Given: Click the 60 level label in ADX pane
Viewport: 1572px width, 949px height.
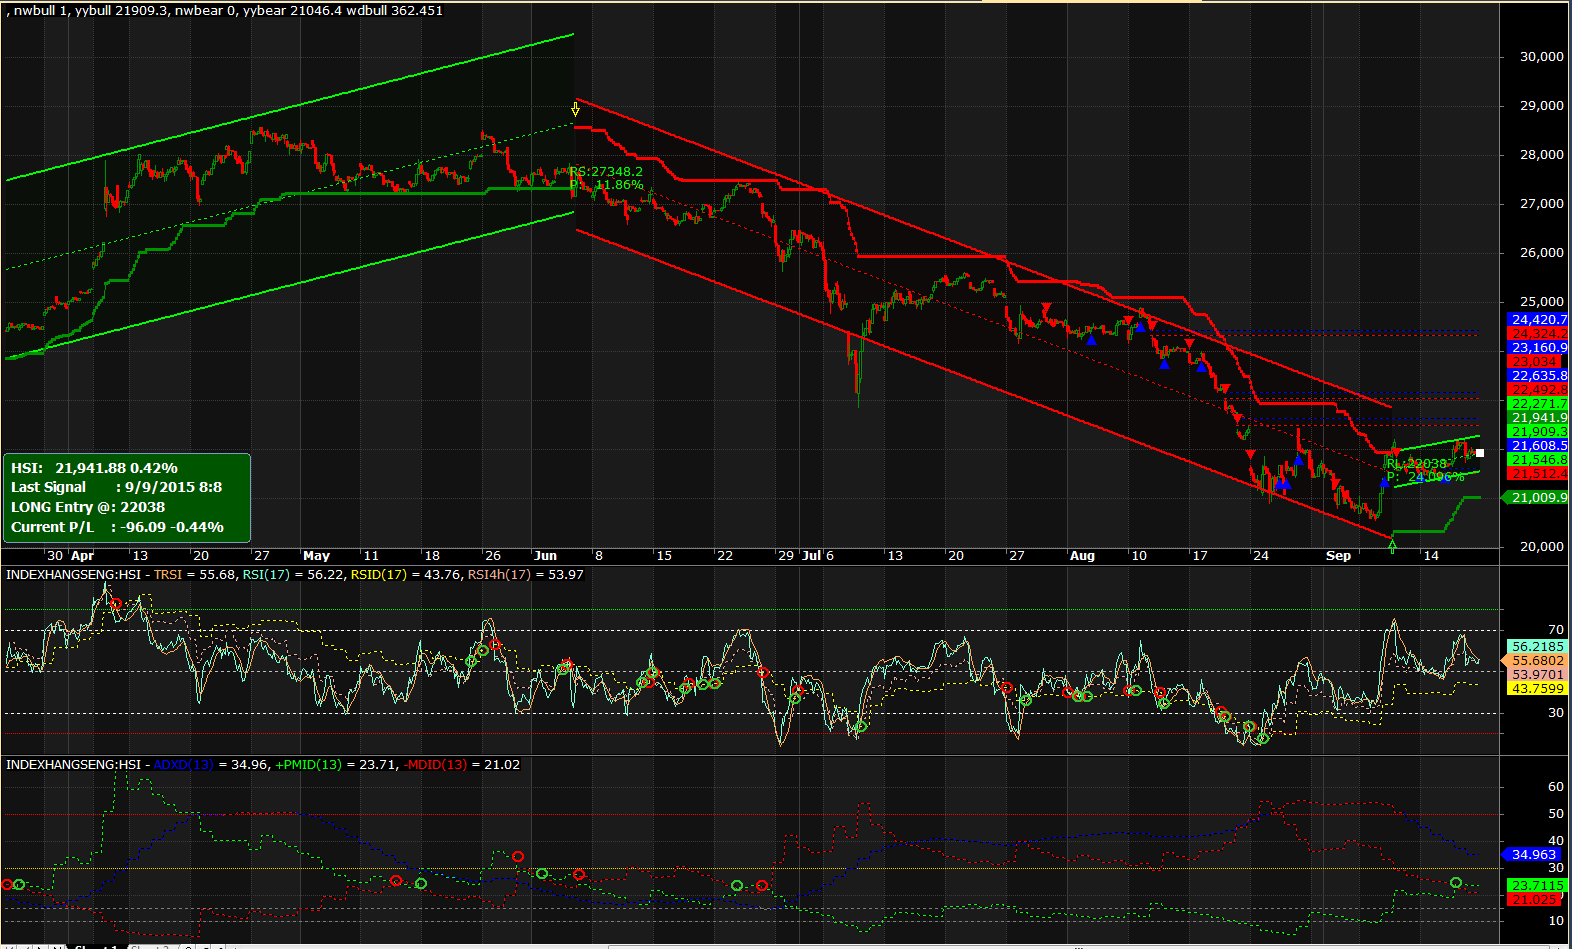Looking at the screenshot, I should pyautogui.click(x=1556, y=786).
